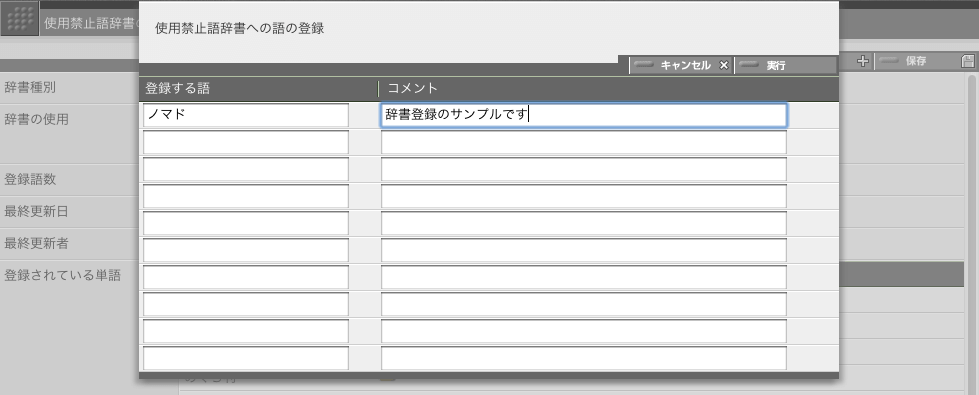Click the fourth row 登録する語 field
The width and height of the screenshot is (979, 395).
246,196
